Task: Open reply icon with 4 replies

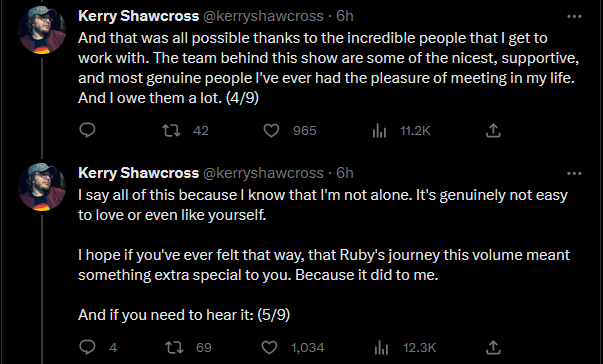Action: coord(87,347)
